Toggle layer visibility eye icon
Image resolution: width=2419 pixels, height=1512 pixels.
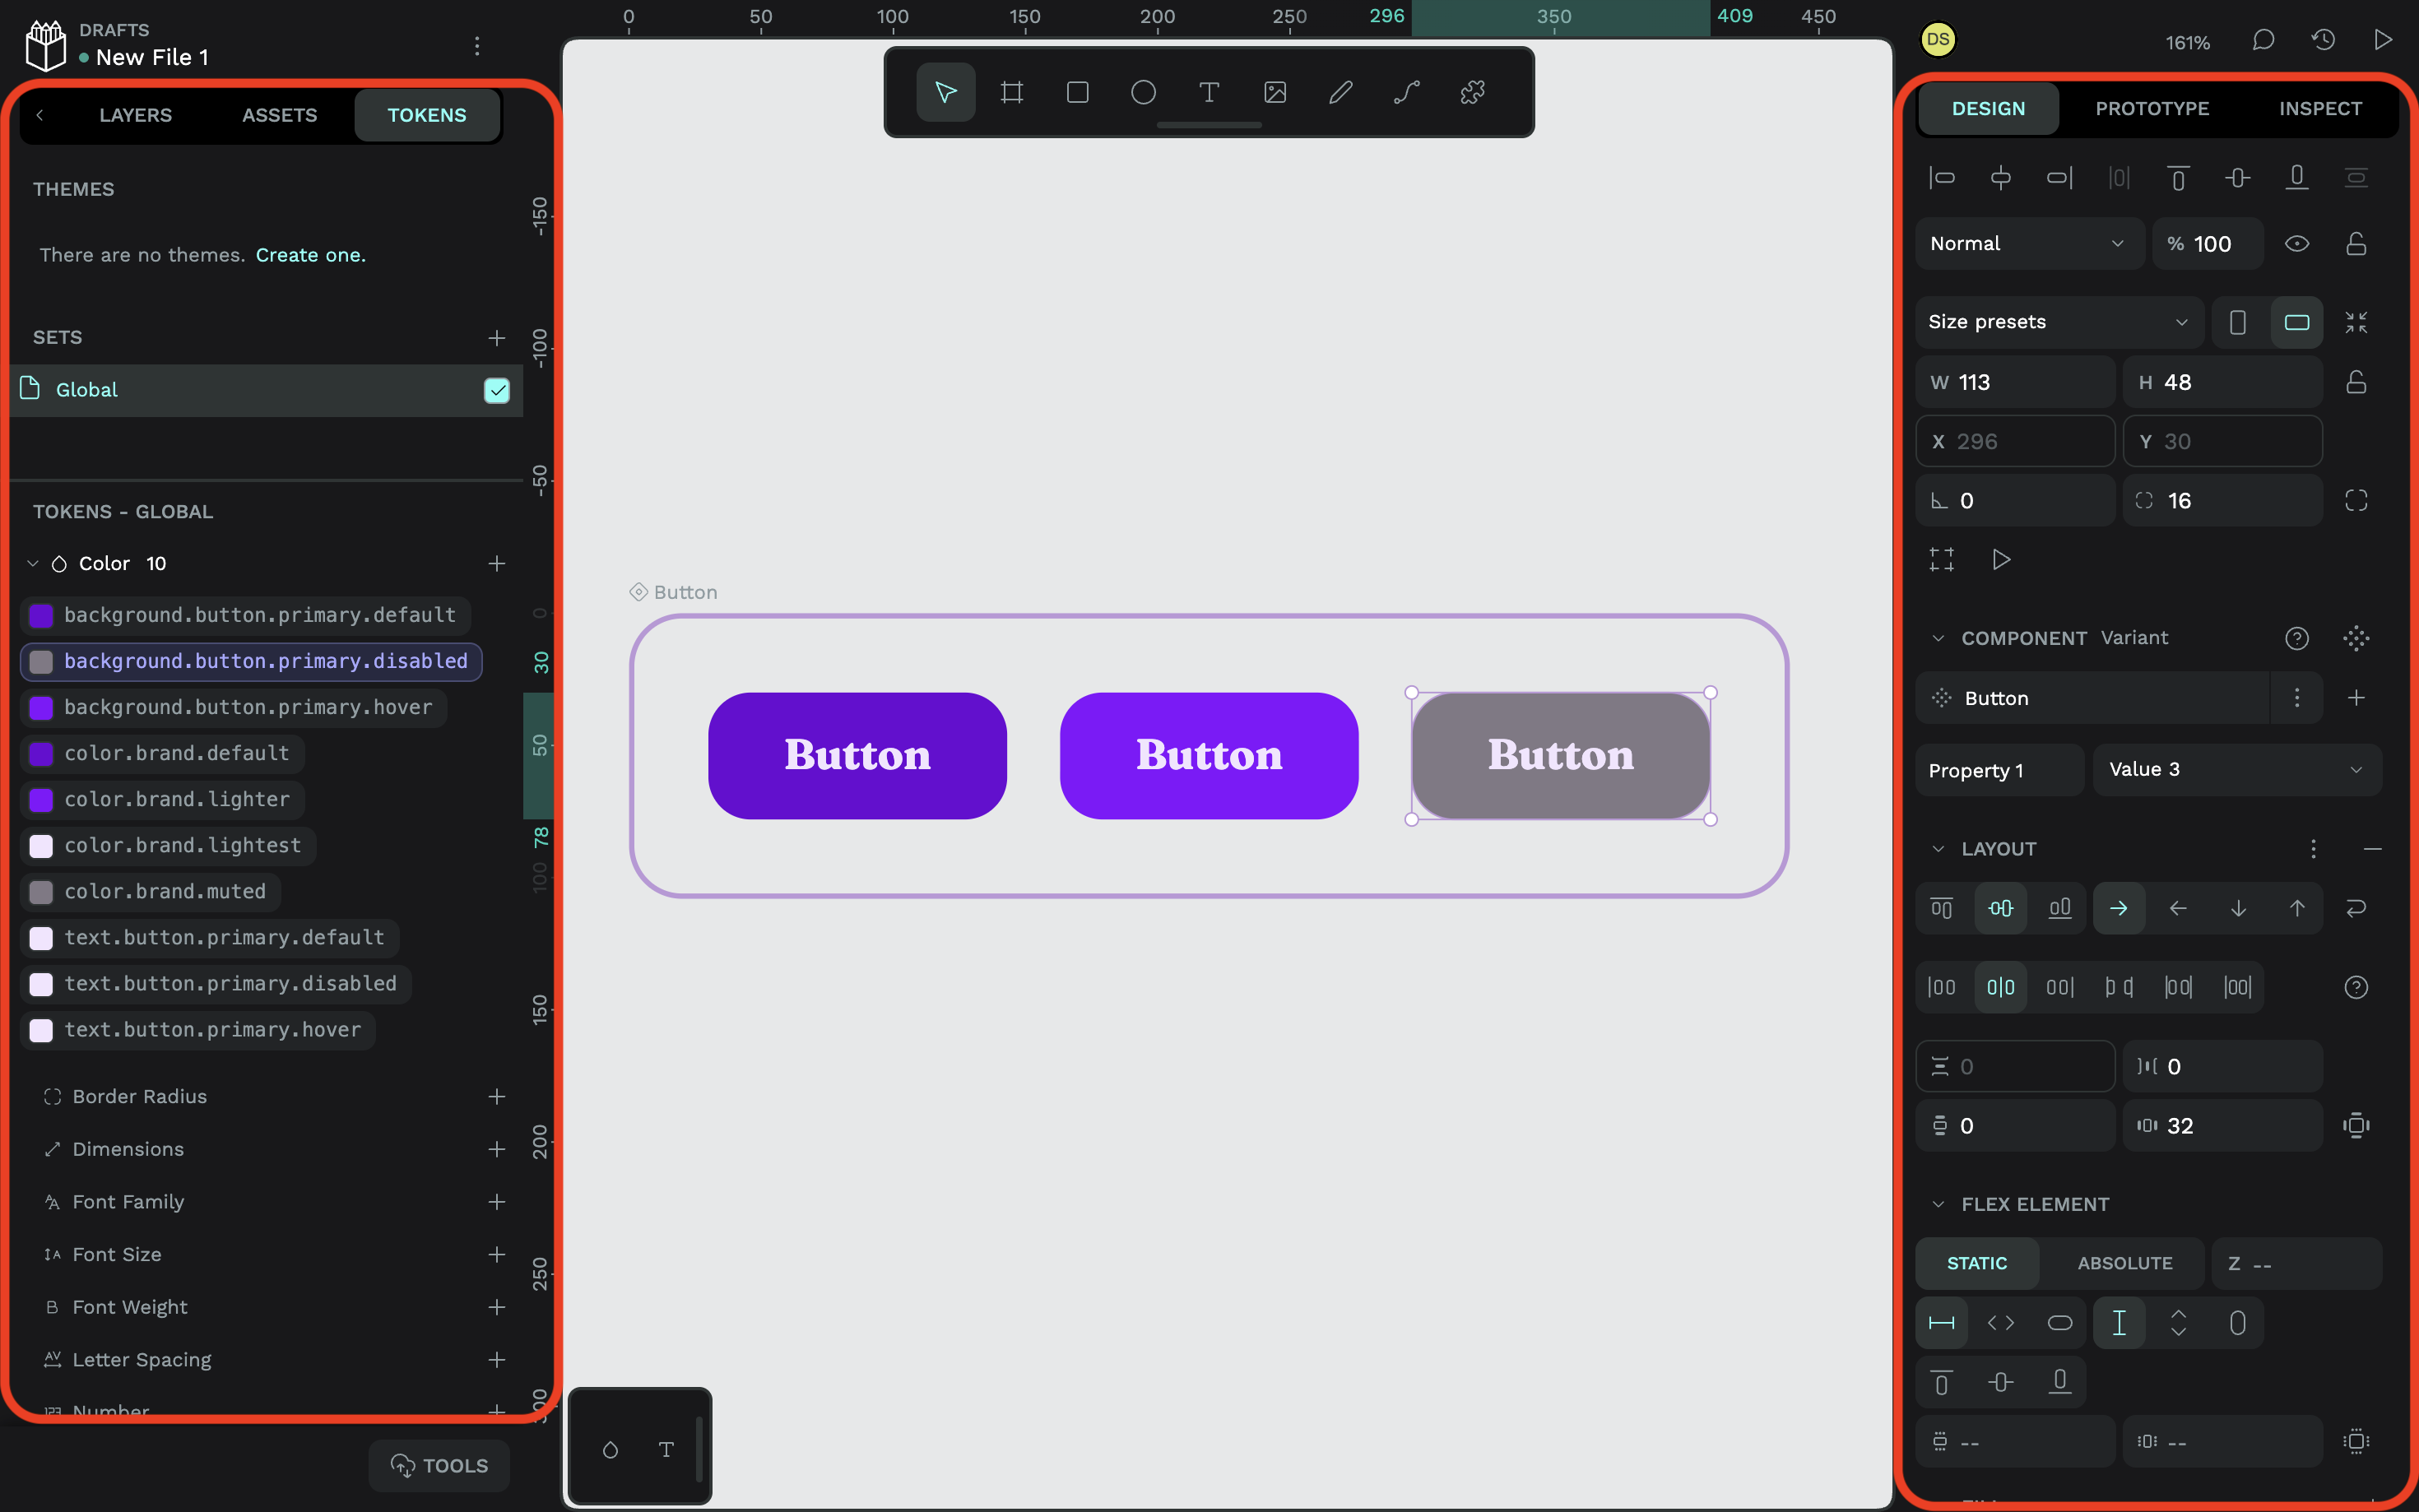2296,244
